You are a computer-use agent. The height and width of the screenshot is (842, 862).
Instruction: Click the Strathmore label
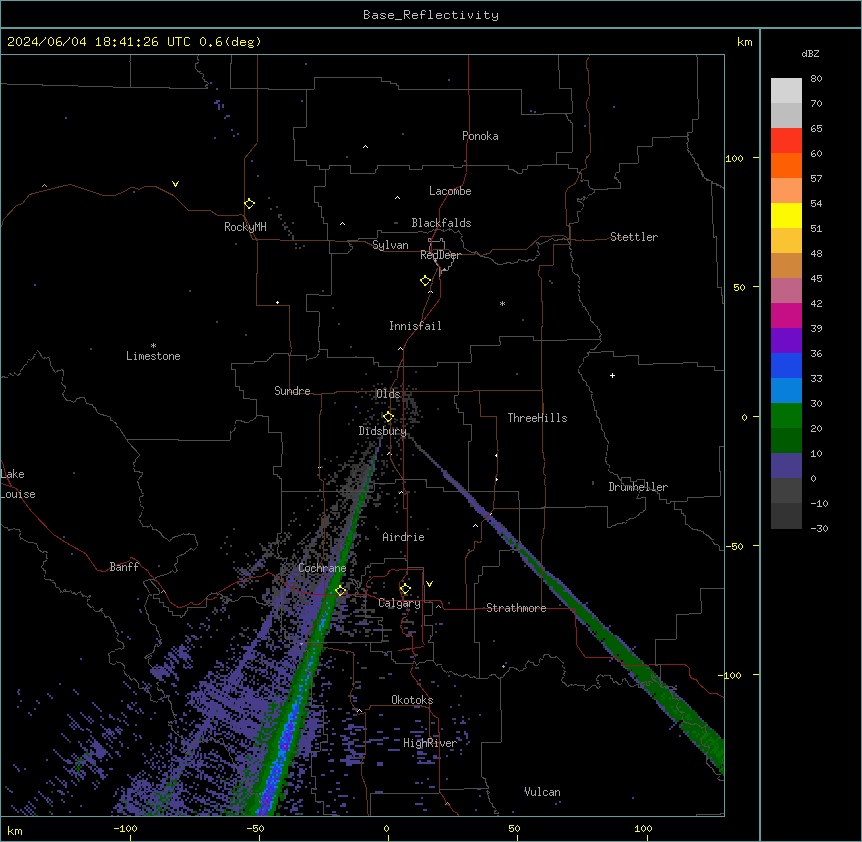[x=516, y=608]
